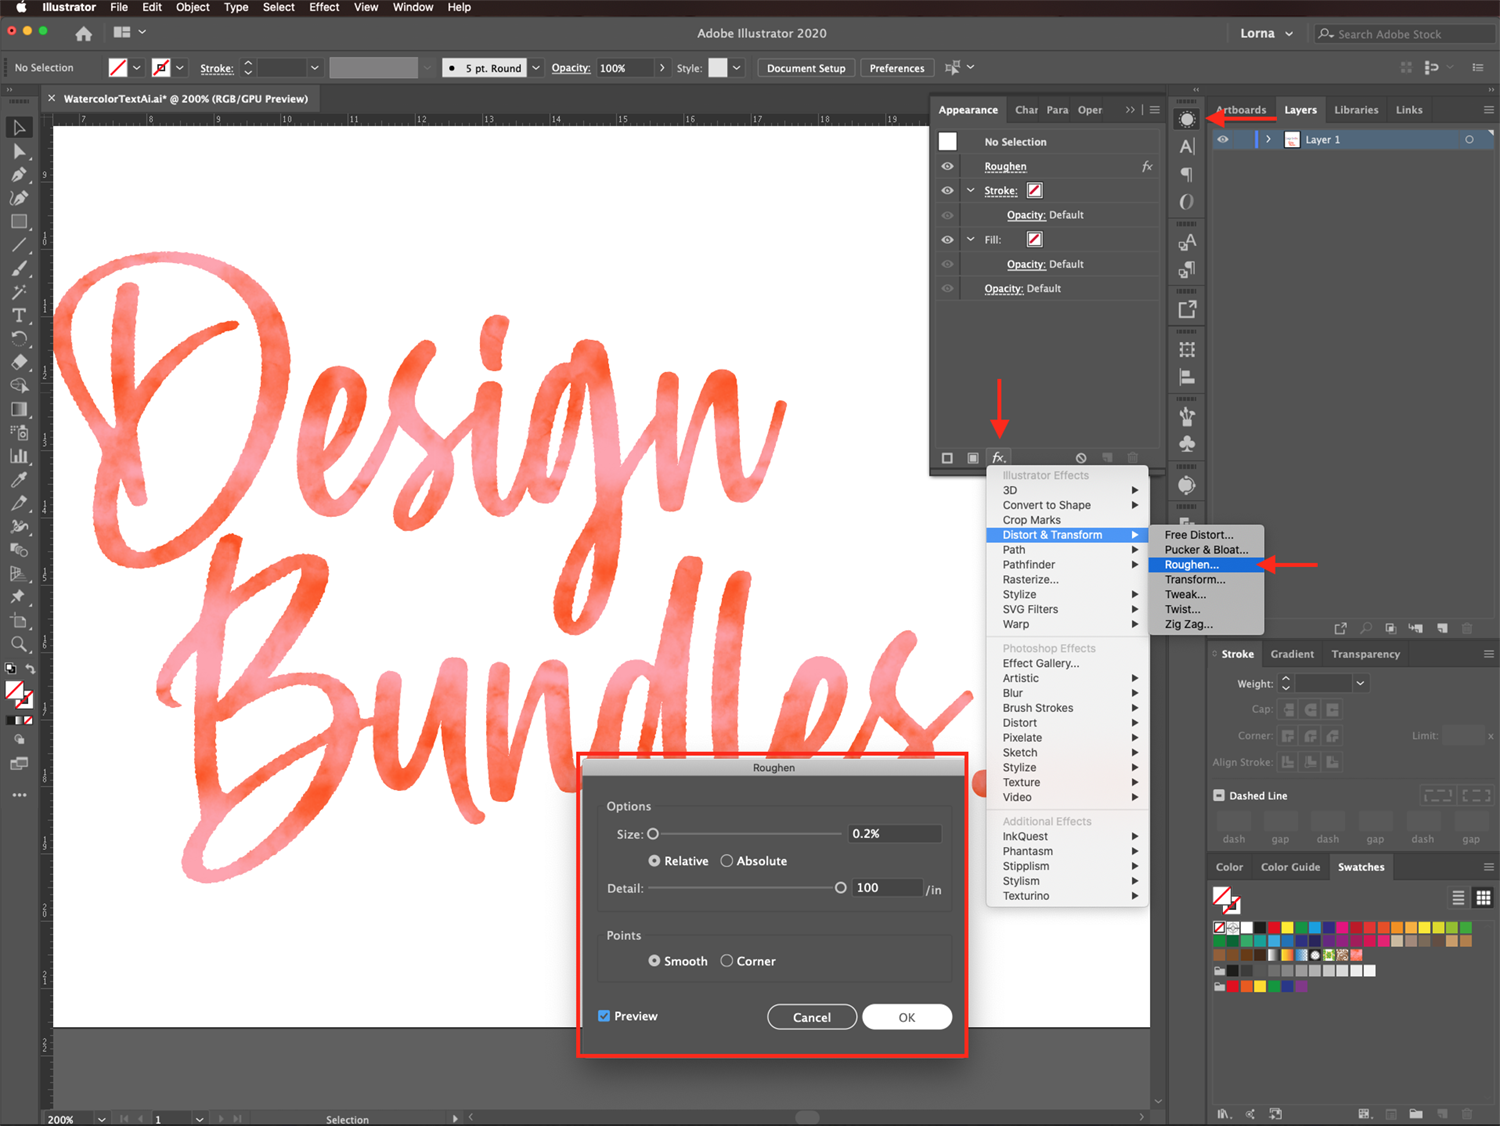Open the Align panel dock icon

[1187, 377]
